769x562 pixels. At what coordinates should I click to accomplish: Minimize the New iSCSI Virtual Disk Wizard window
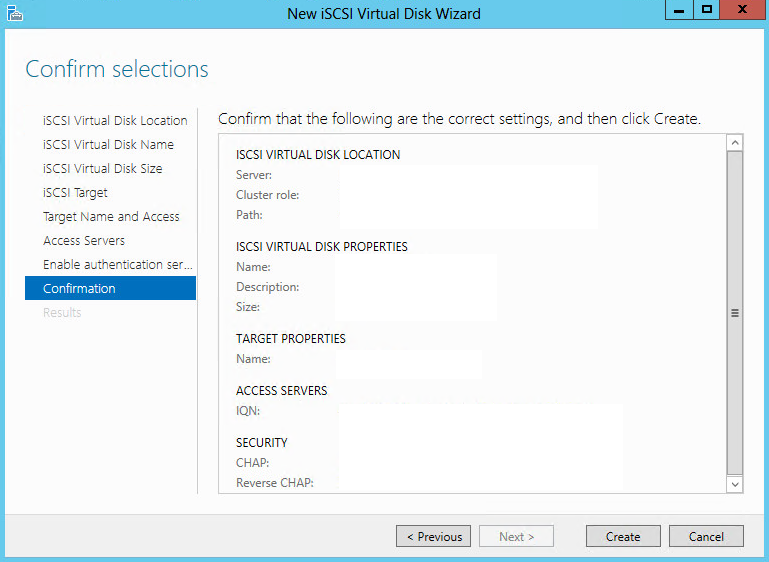click(680, 10)
